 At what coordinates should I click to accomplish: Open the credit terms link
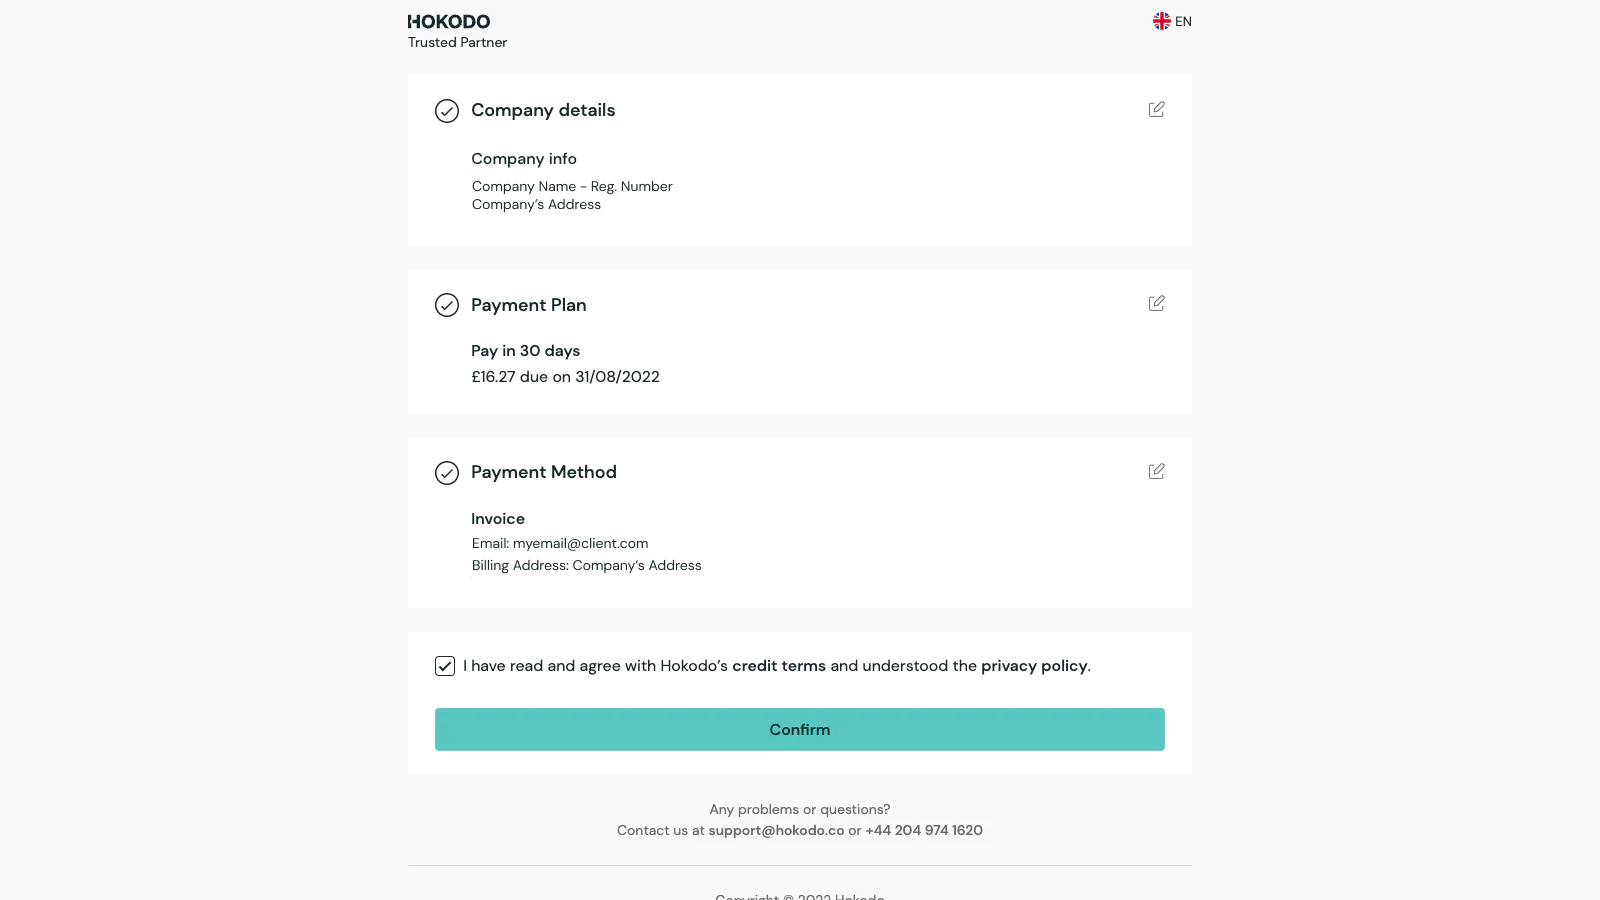click(x=779, y=666)
